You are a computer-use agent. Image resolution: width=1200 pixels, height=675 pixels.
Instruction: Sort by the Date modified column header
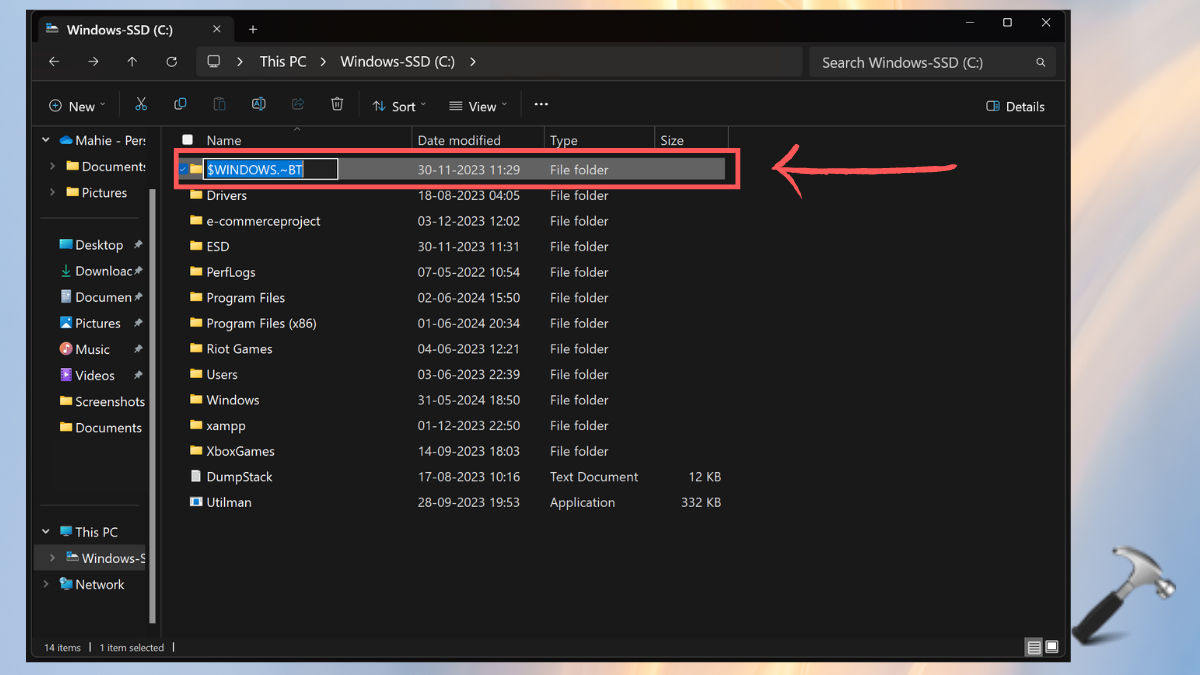click(459, 140)
